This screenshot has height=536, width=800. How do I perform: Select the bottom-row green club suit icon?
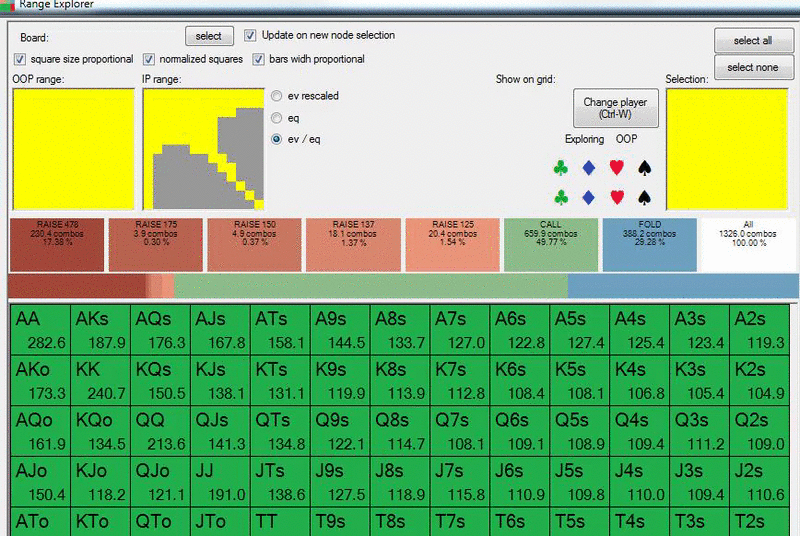coord(561,197)
